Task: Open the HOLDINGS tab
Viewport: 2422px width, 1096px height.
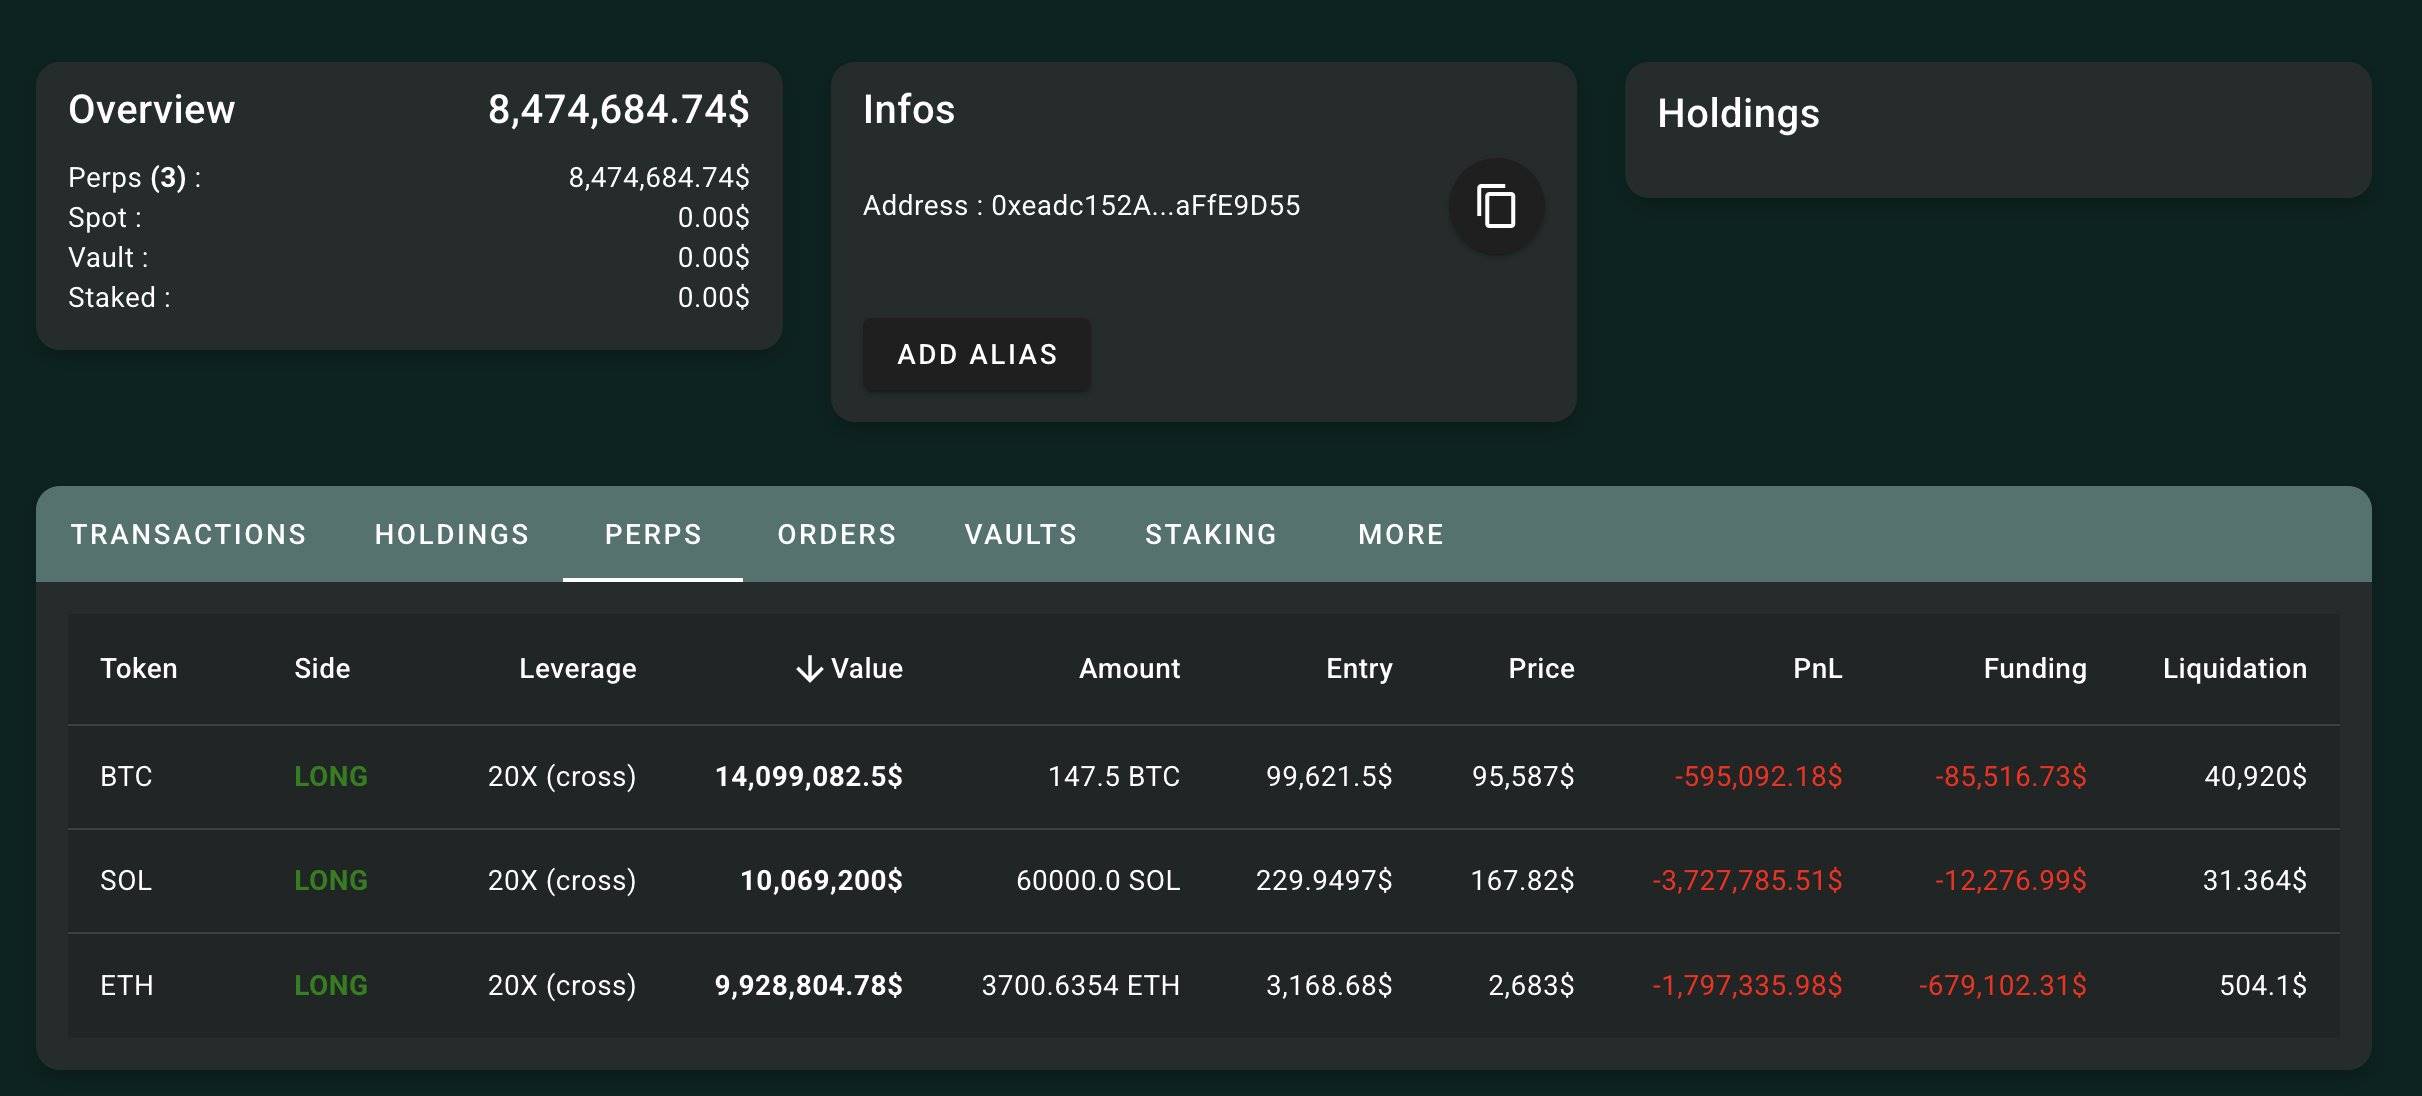Action: [451, 534]
